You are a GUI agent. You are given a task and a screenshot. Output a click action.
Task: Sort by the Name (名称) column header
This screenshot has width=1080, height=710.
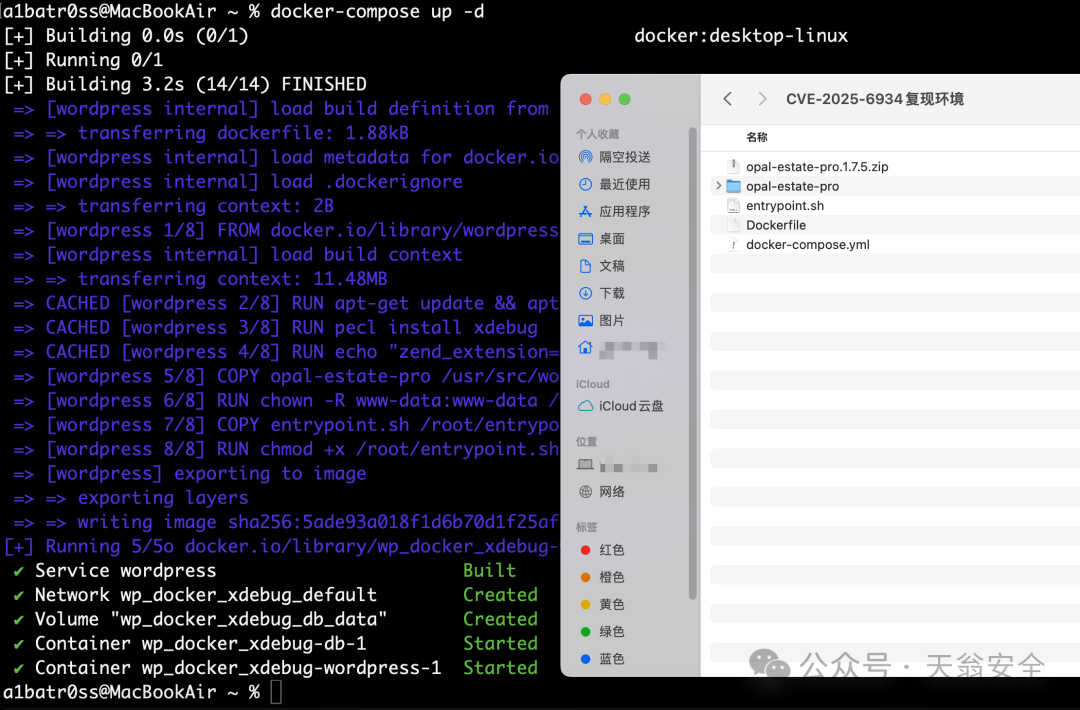[x=757, y=137]
